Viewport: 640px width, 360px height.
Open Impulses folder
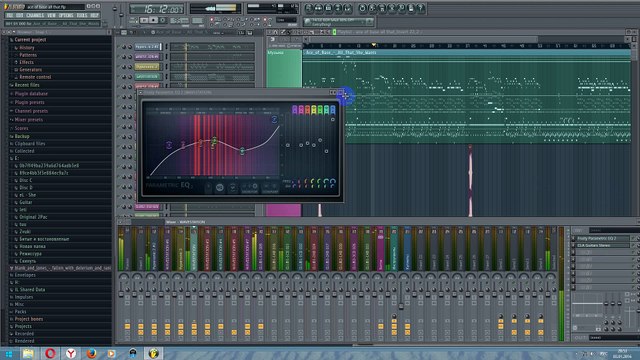(x=24, y=297)
